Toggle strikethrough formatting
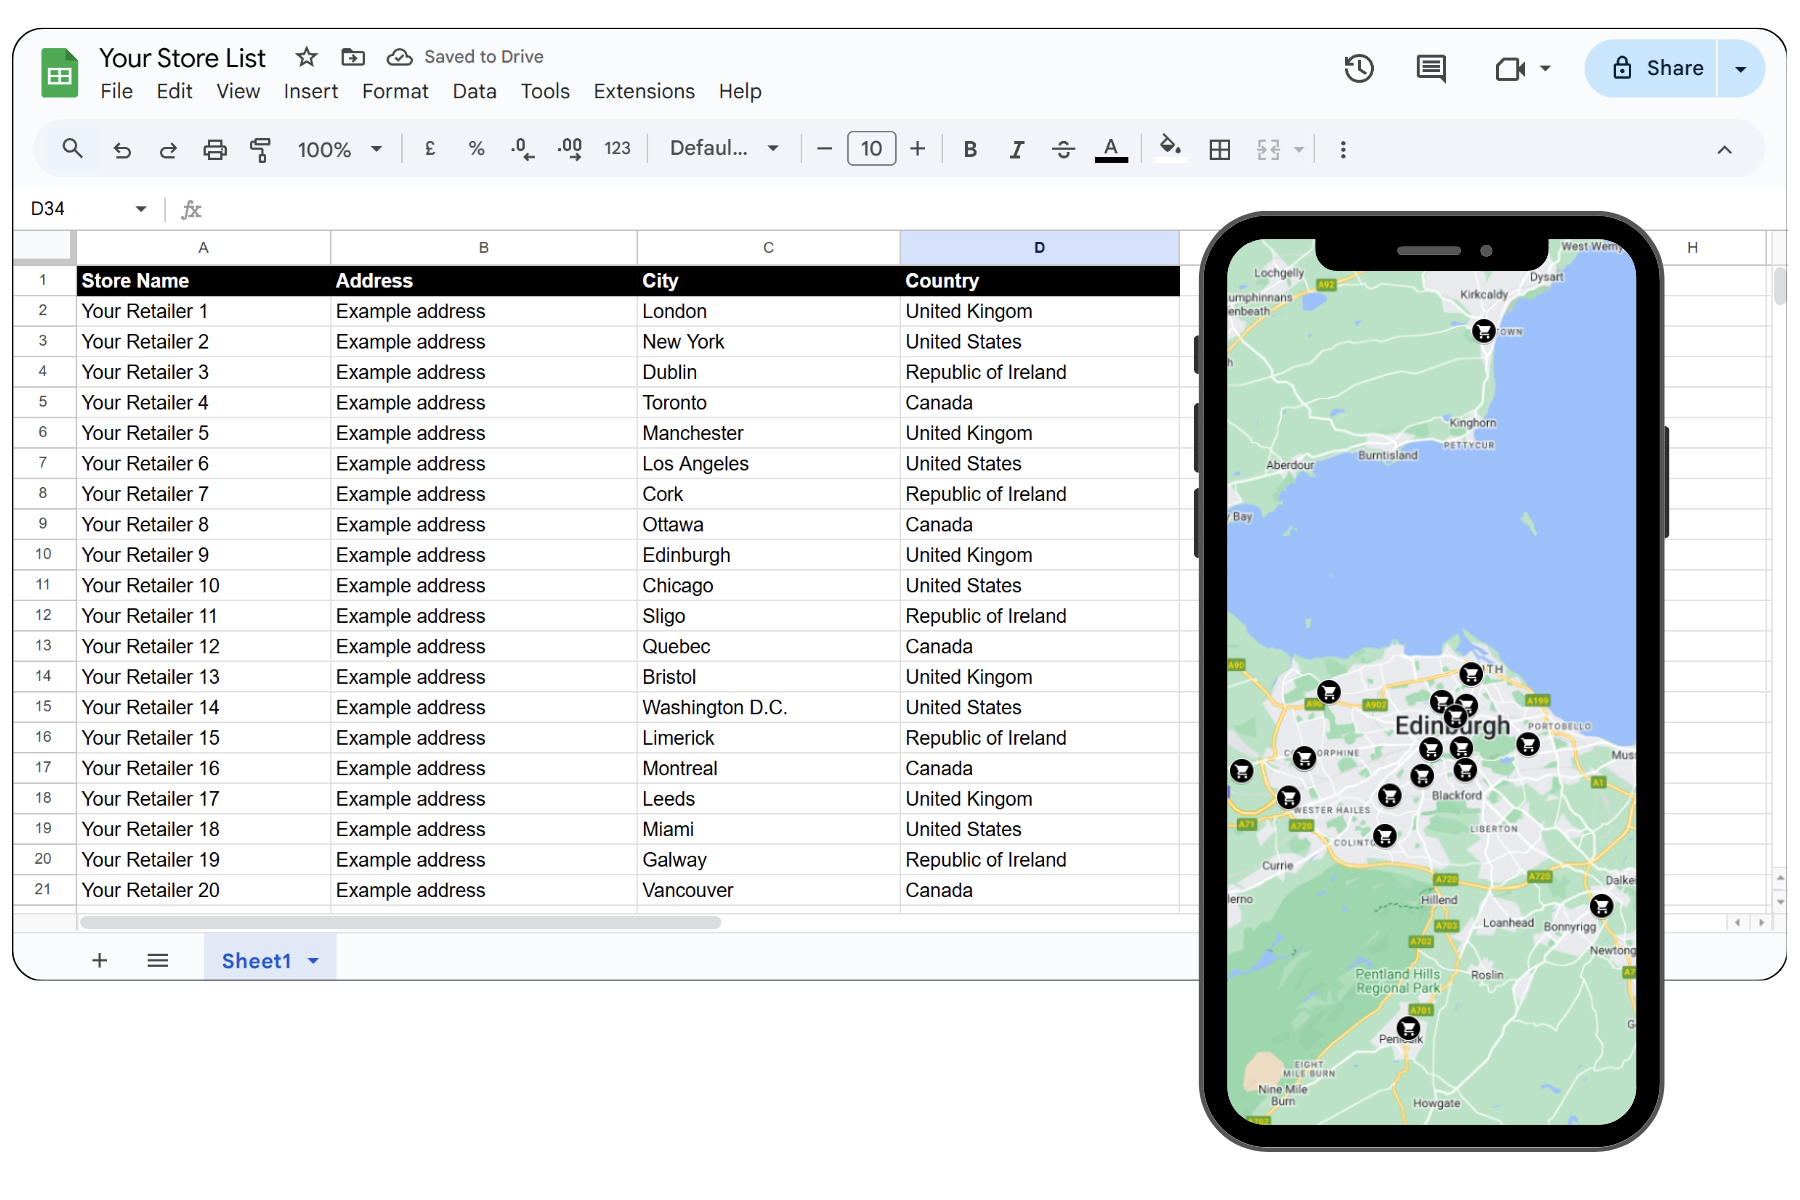The height and width of the screenshot is (1200, 1800). tap(1063, 150)
